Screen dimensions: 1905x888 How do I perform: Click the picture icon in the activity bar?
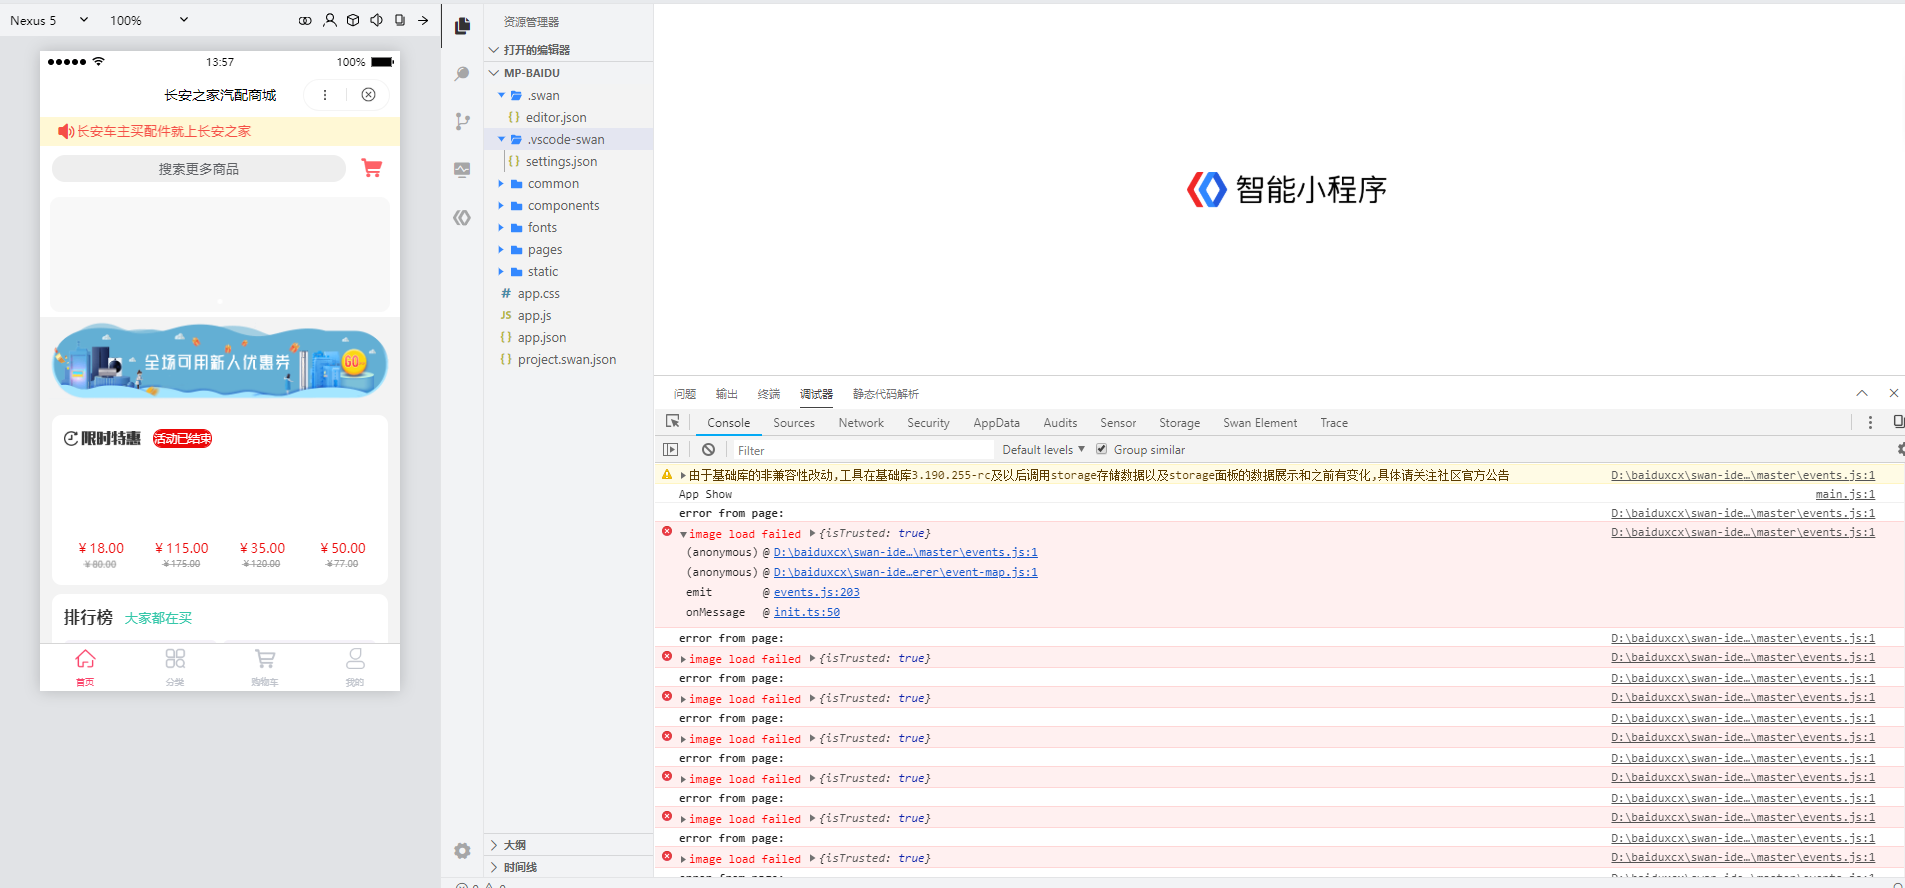click(x=462, y=170)
